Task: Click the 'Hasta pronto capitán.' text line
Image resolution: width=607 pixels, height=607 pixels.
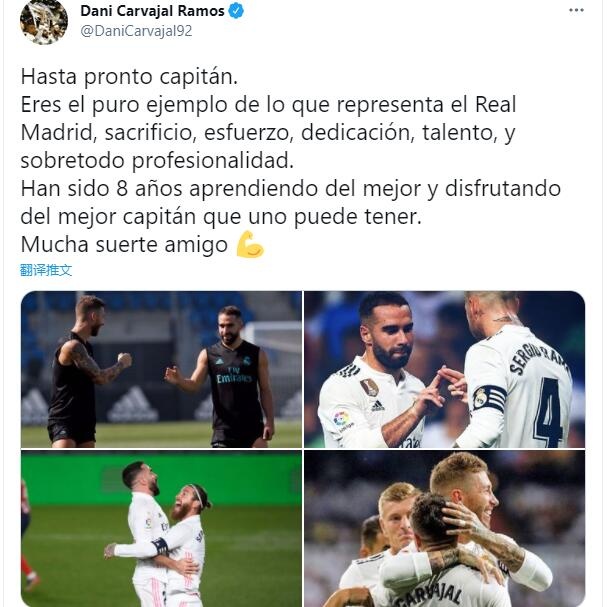Action: click(129, 76)
